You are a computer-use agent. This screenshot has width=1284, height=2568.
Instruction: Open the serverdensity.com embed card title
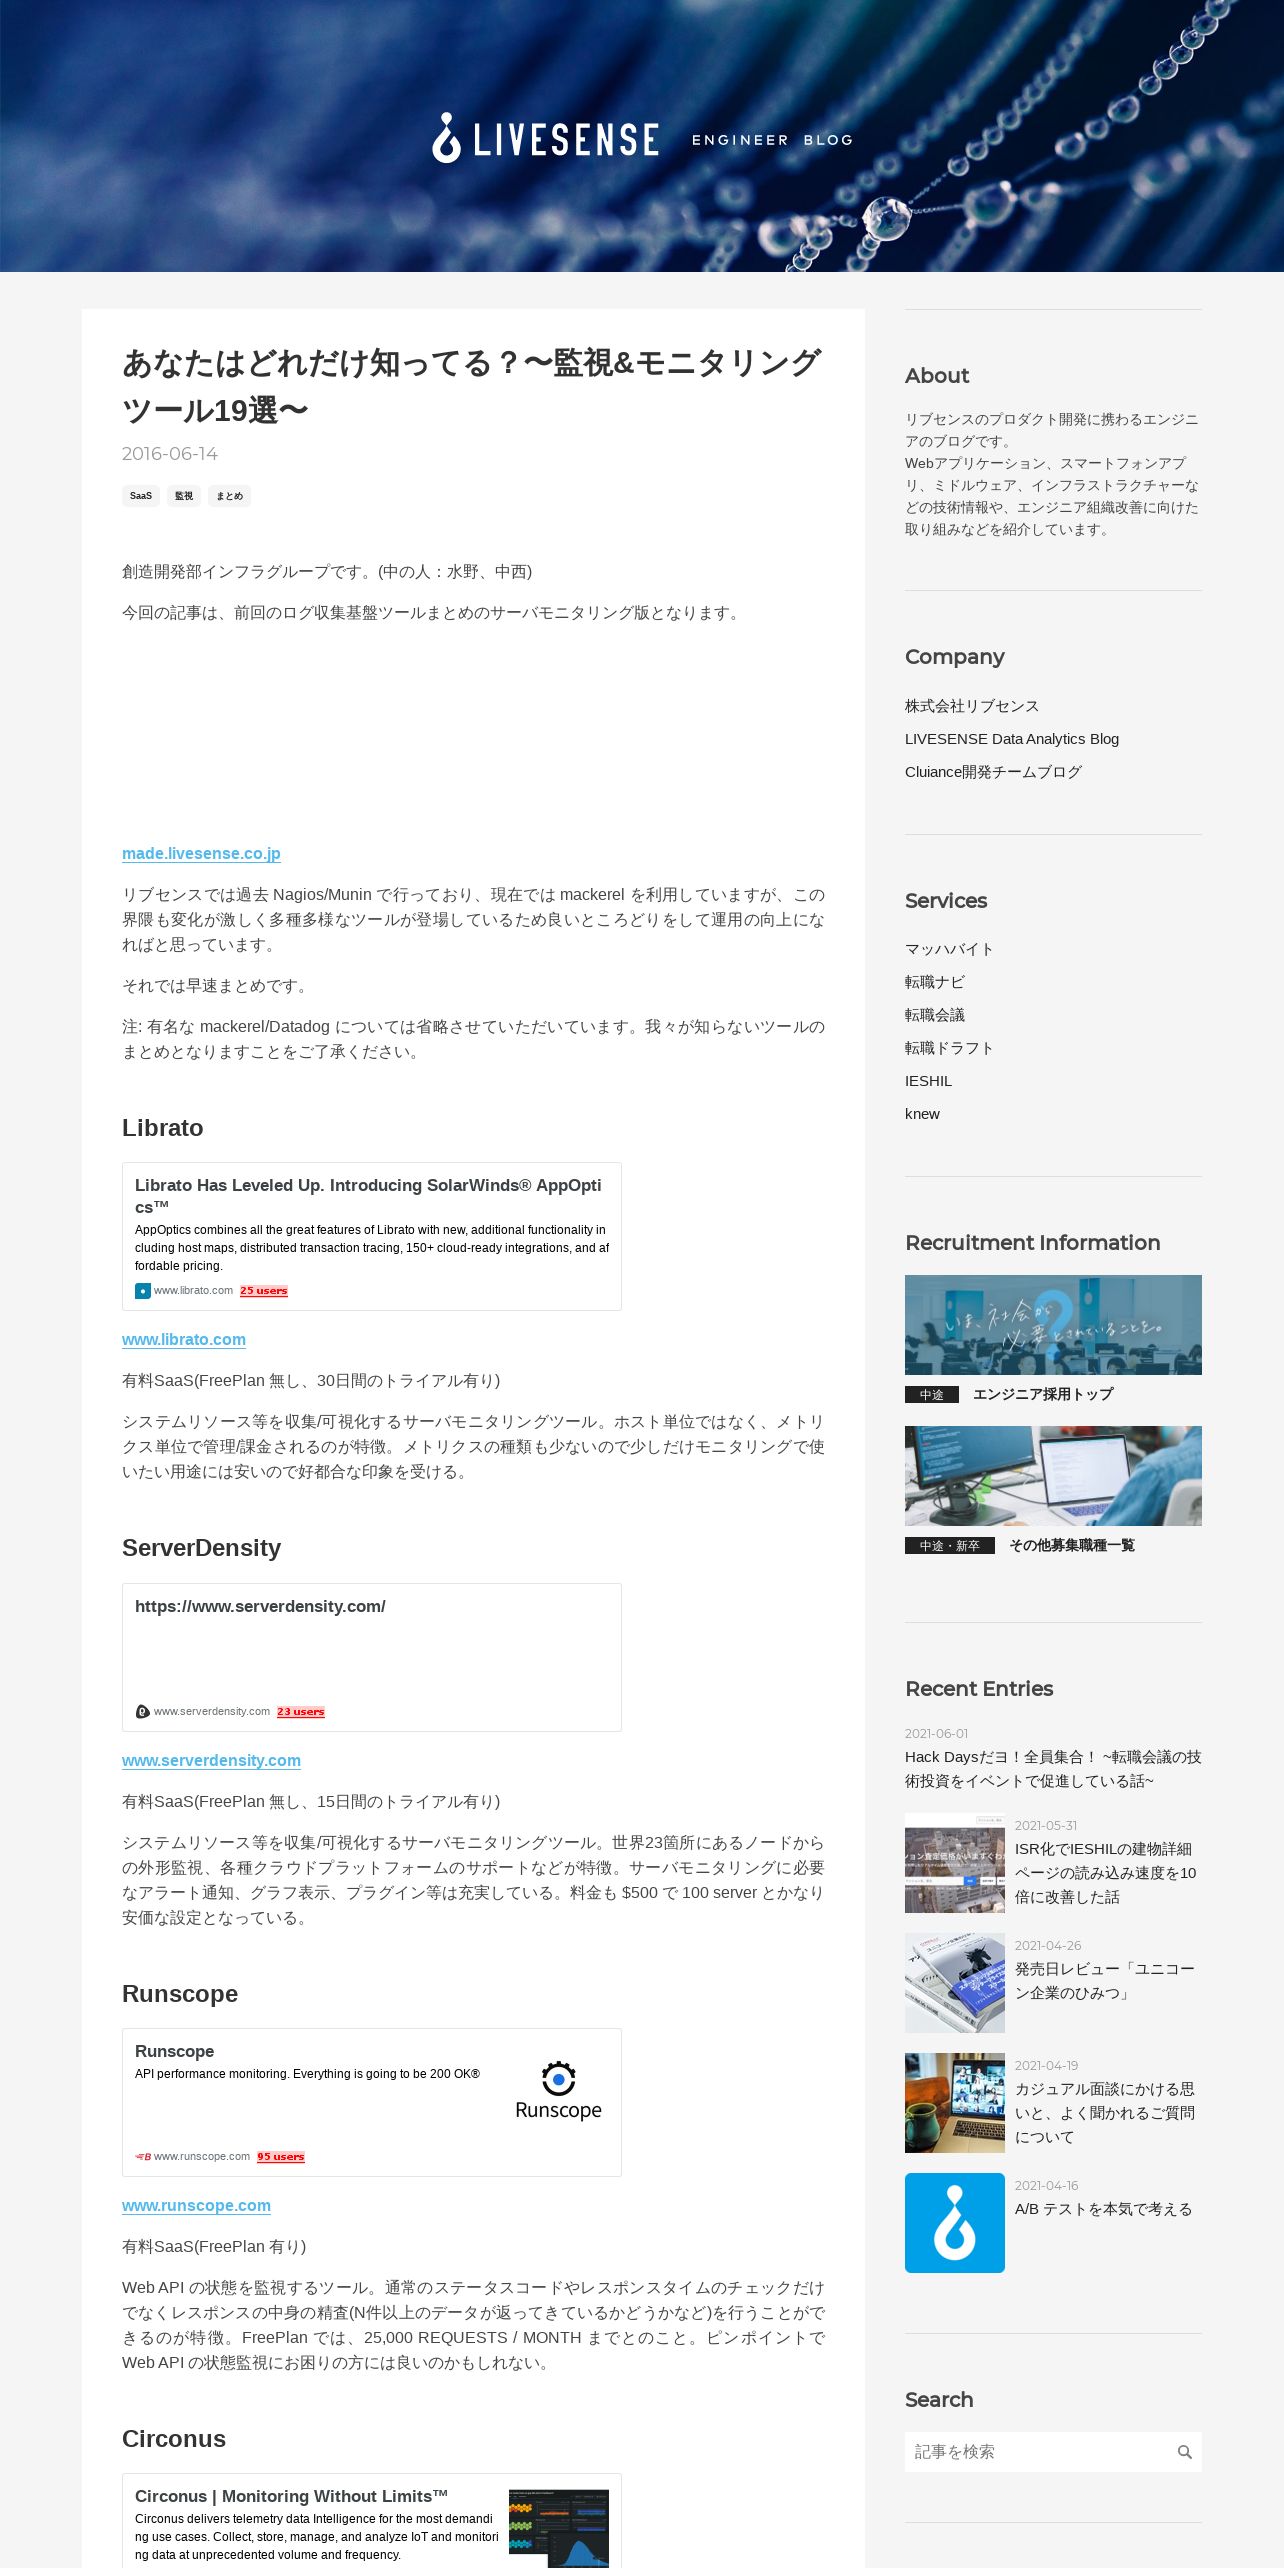tap(260, 1606)
